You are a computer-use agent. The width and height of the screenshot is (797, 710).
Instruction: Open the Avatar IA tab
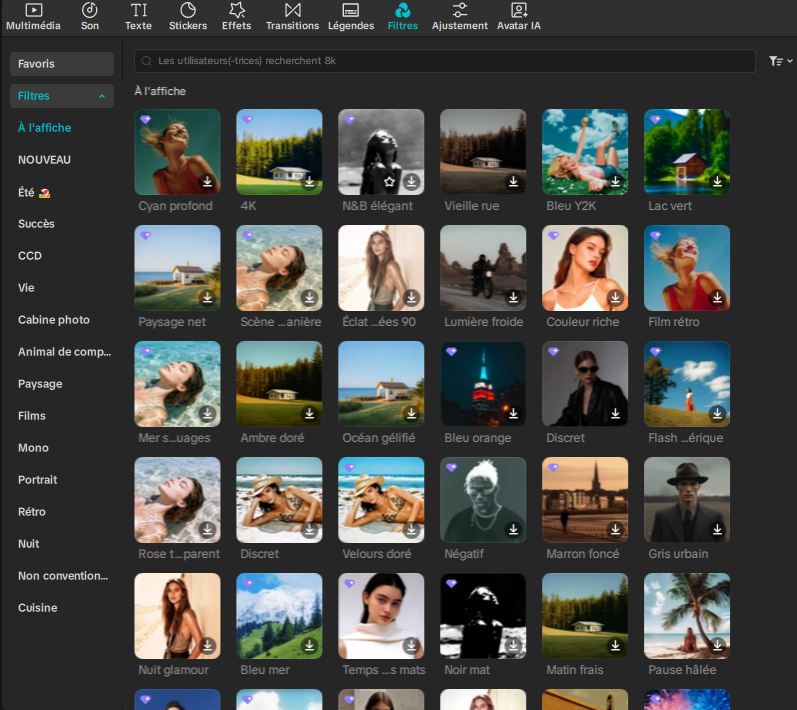518,17
